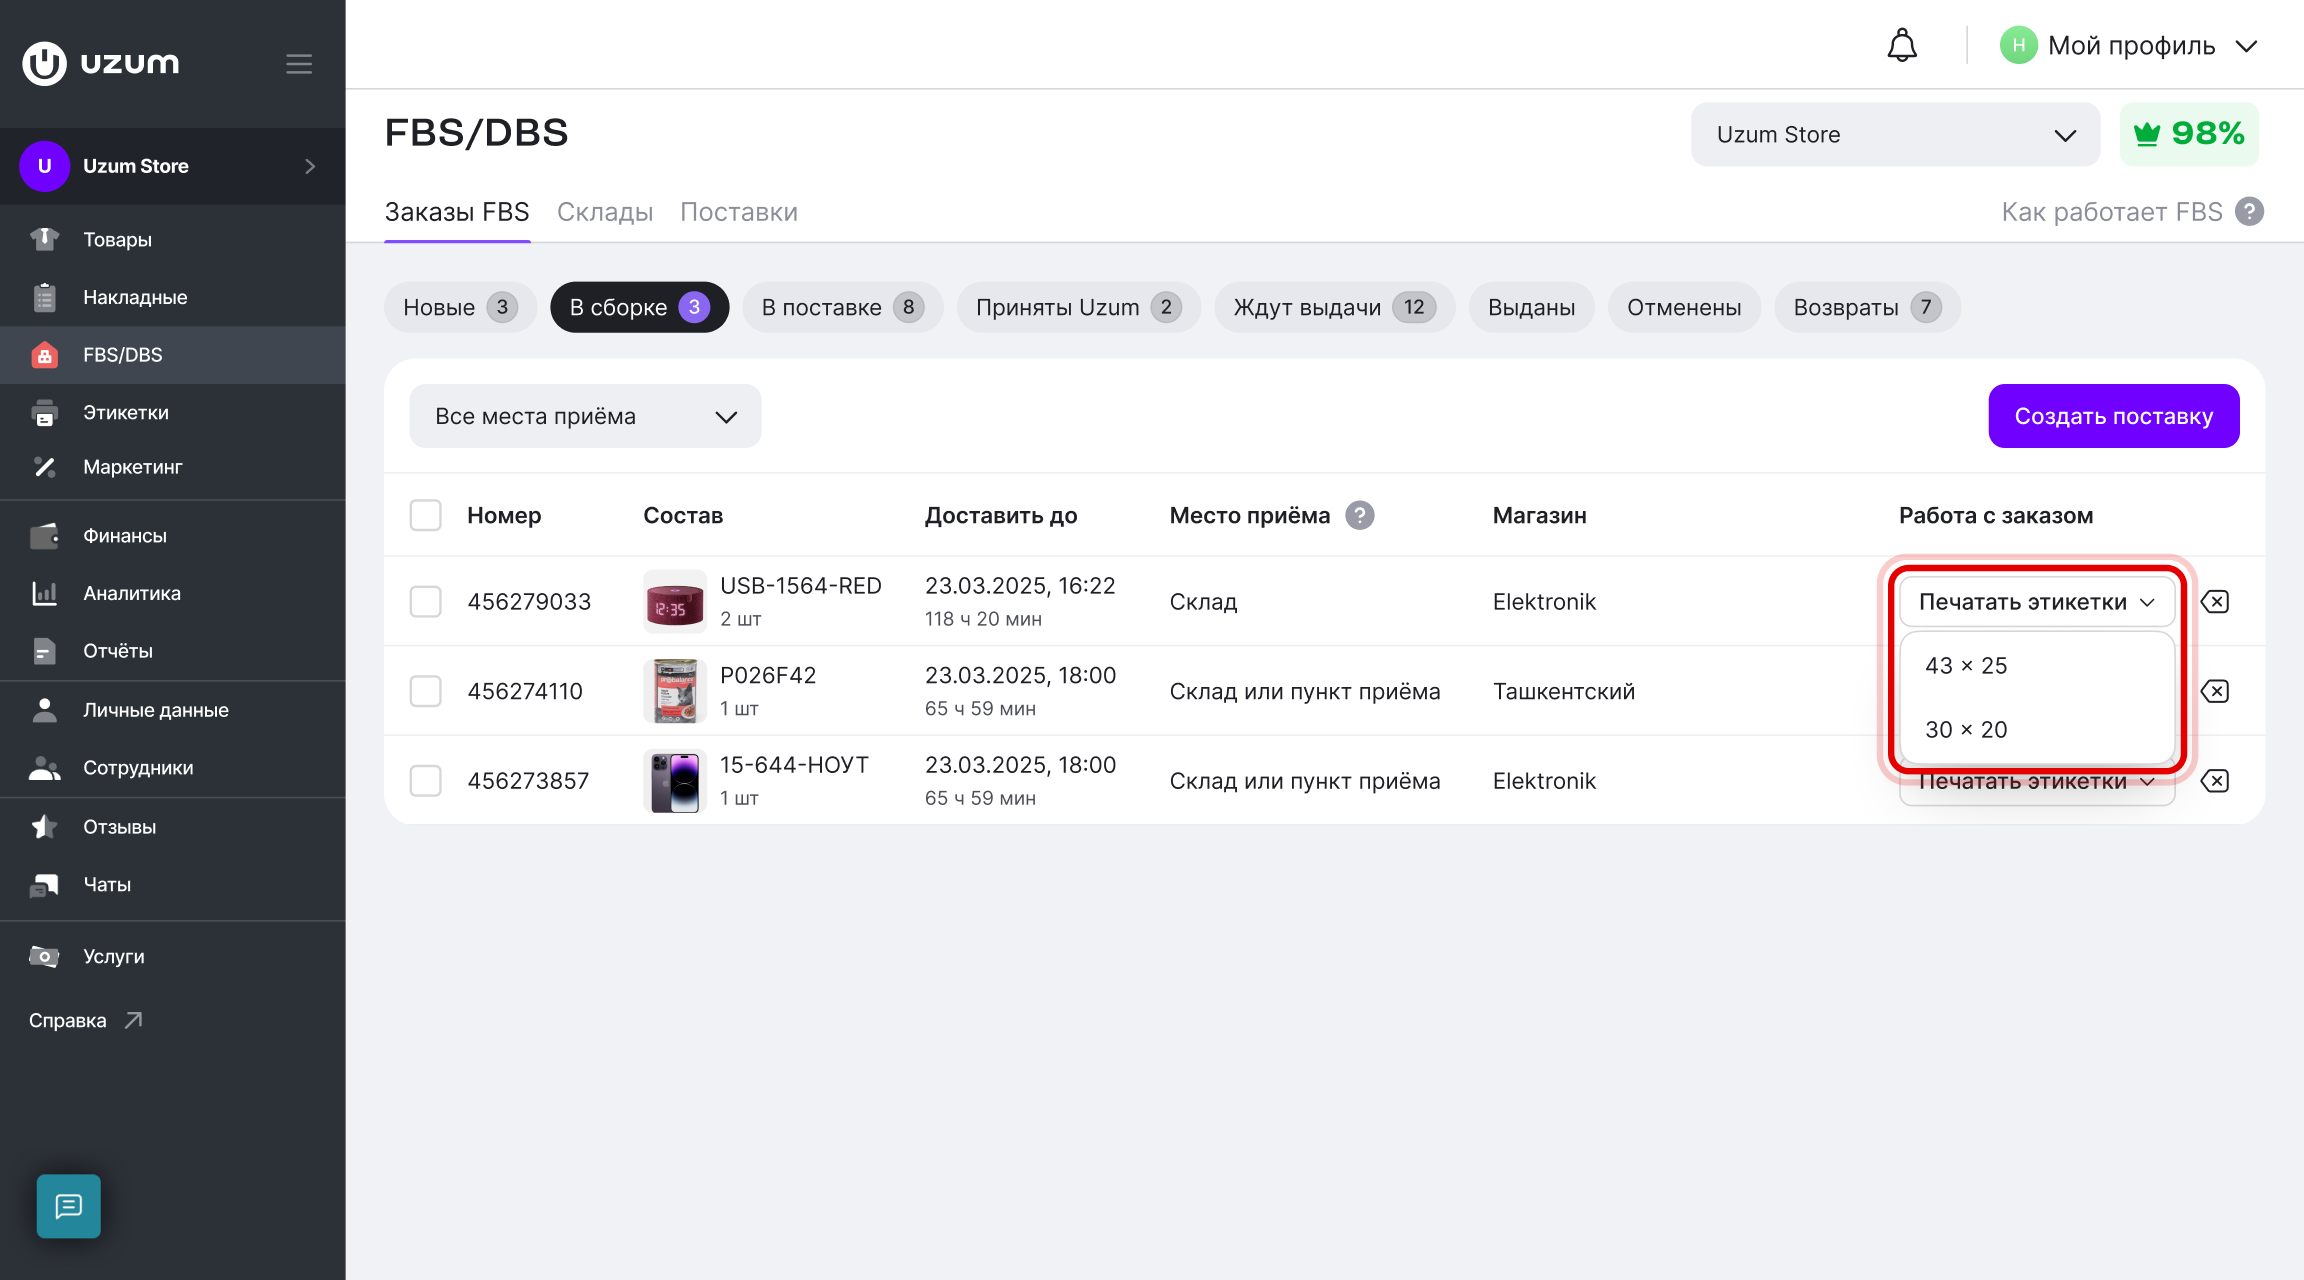The width and height of the screenshot is (2304, 1280).
Task: Open Чаты section
Action: point(172,884)
